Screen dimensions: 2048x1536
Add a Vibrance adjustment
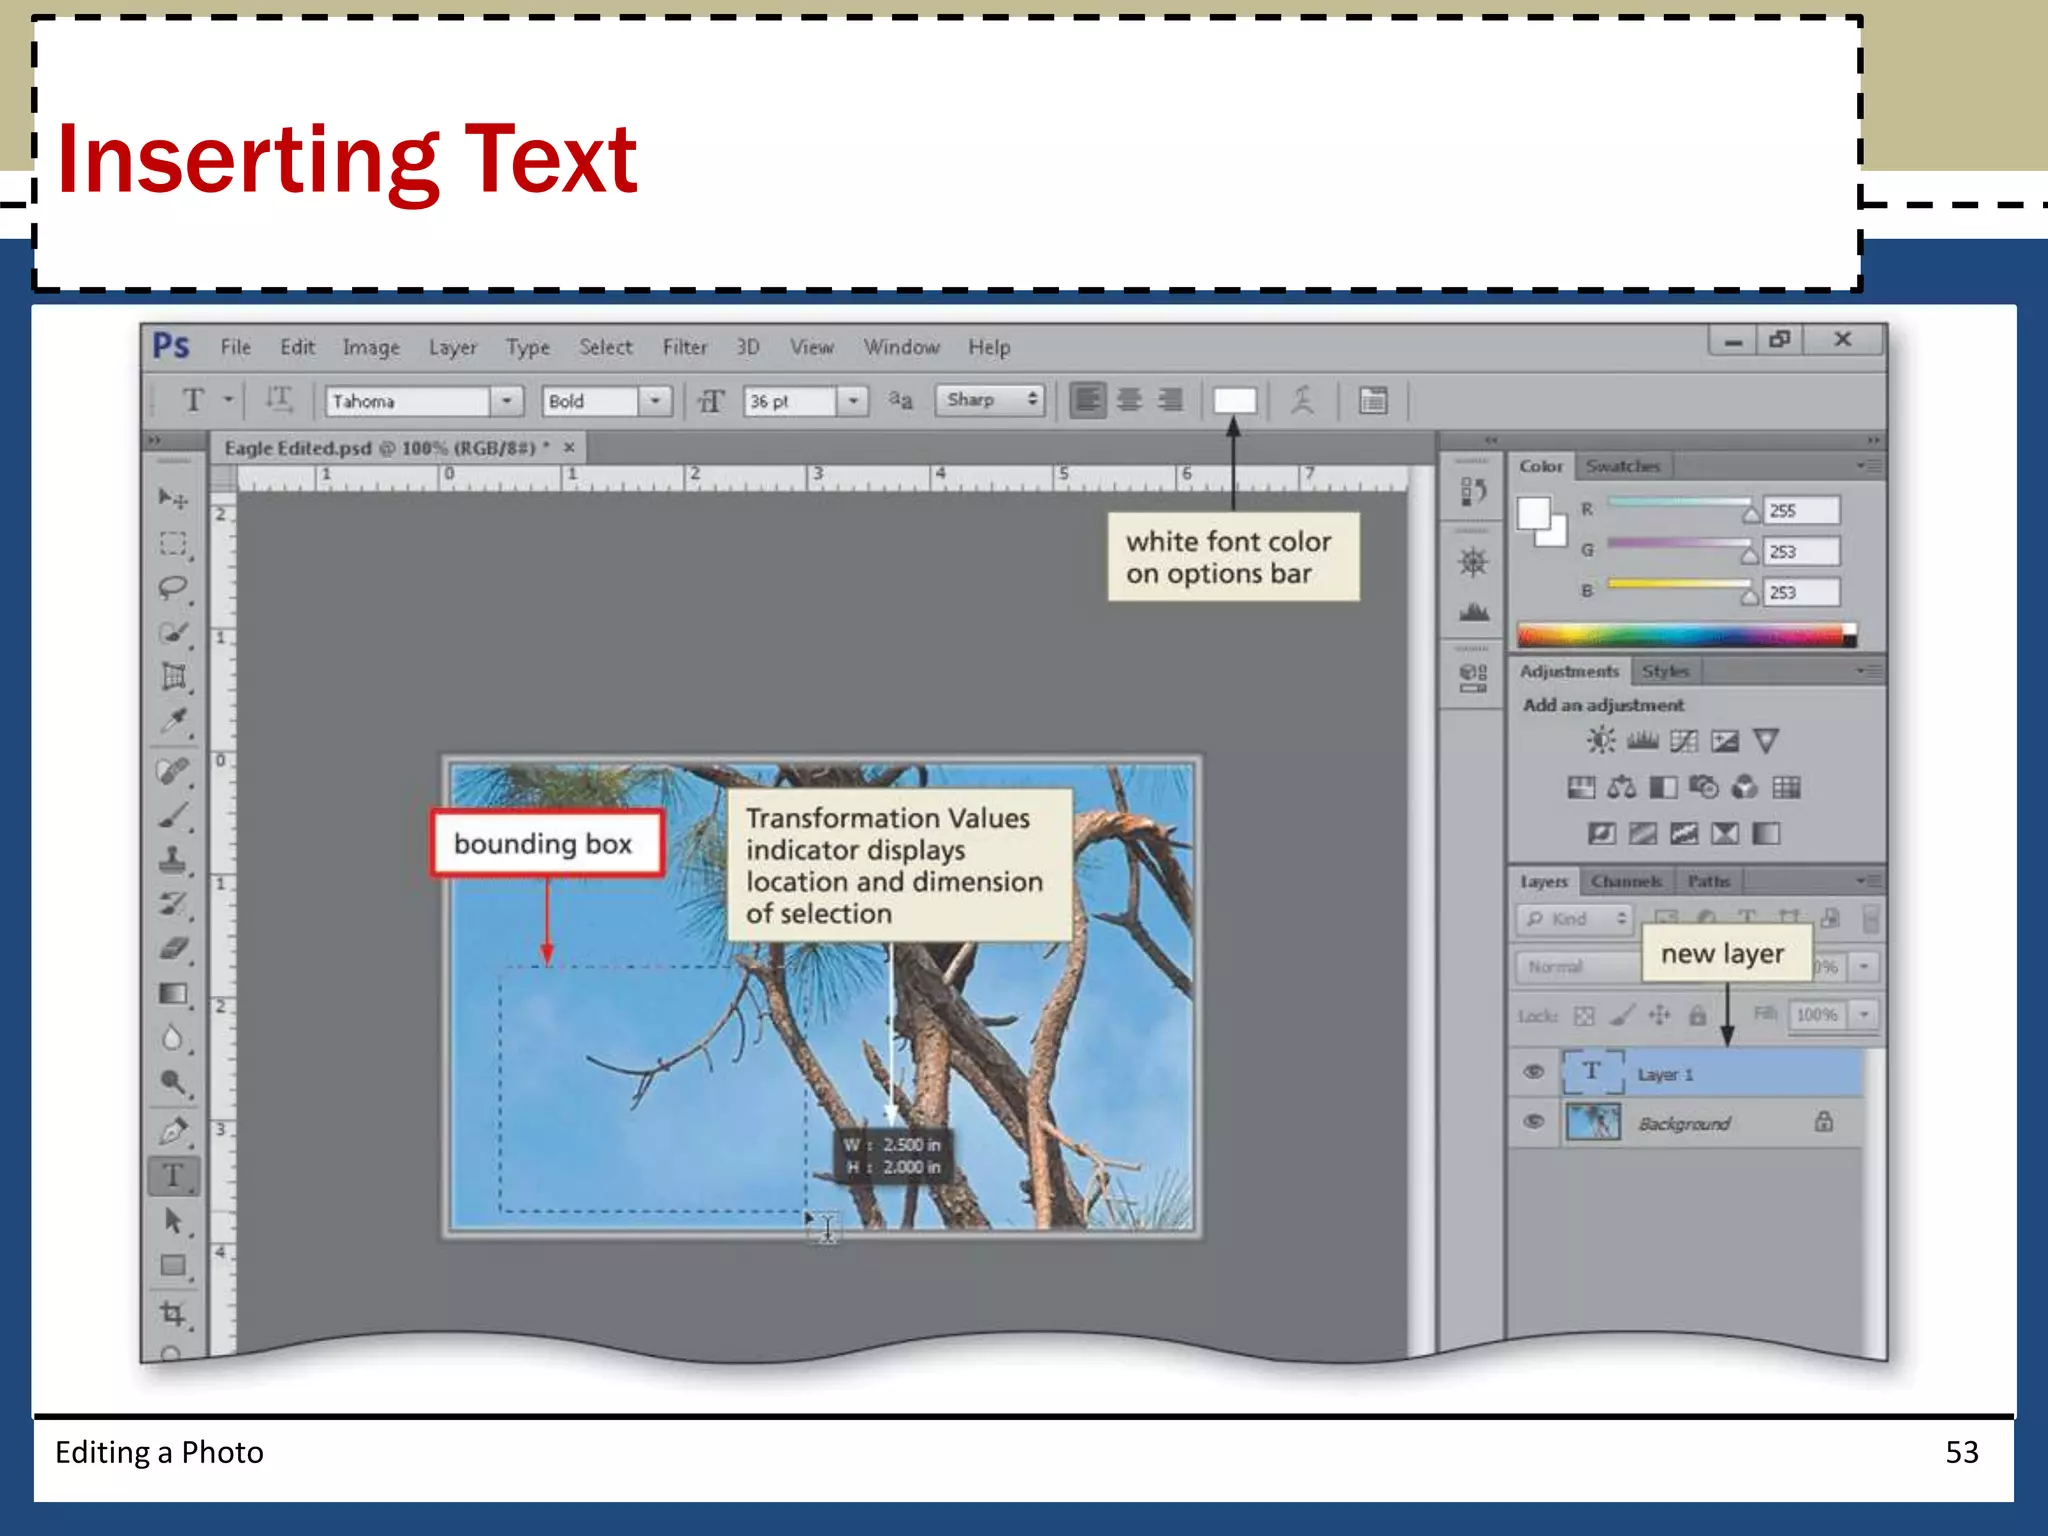click(x=1766, y=741)
